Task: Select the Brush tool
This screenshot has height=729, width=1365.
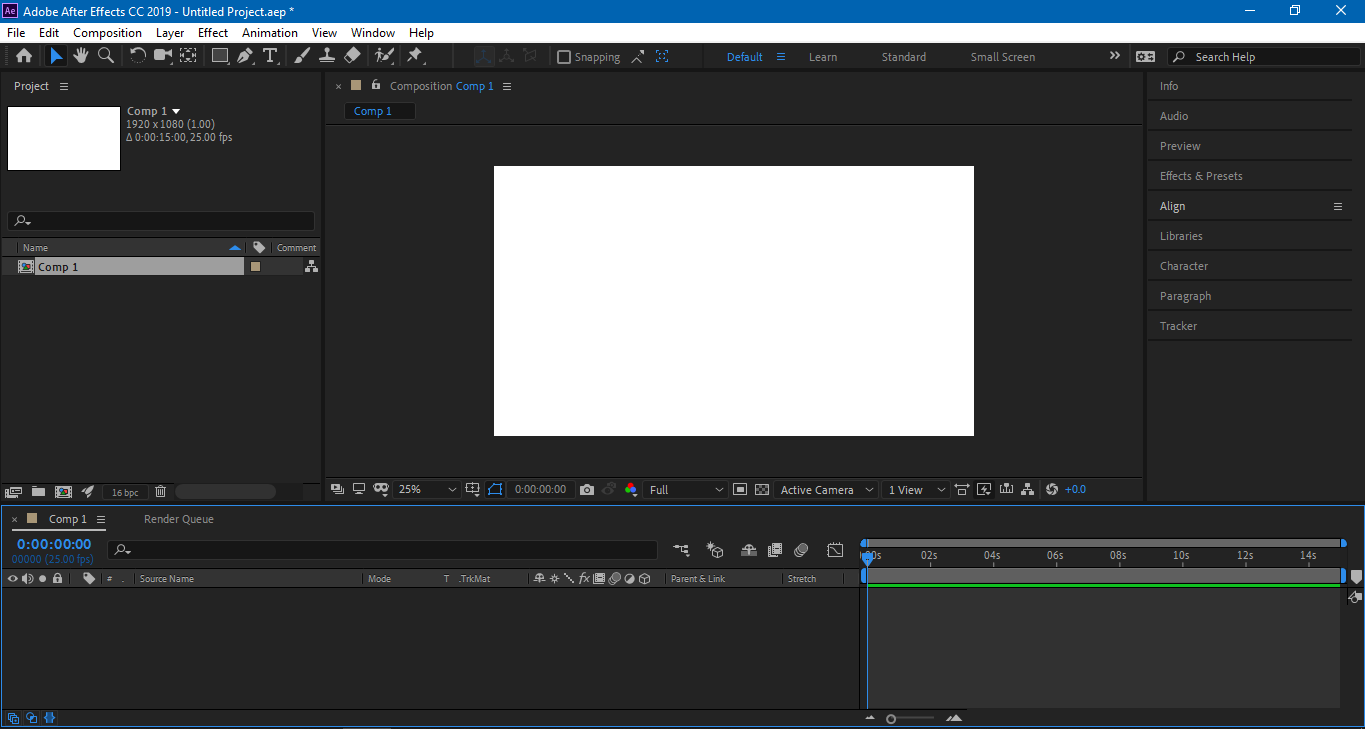Action: [302, 56]
